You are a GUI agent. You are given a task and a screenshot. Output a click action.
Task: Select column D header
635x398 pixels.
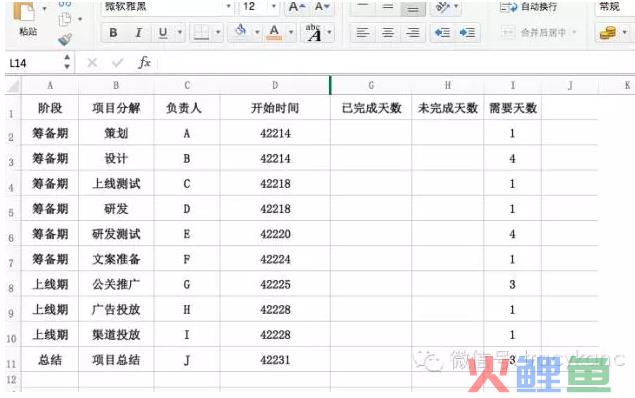(275, 85)
